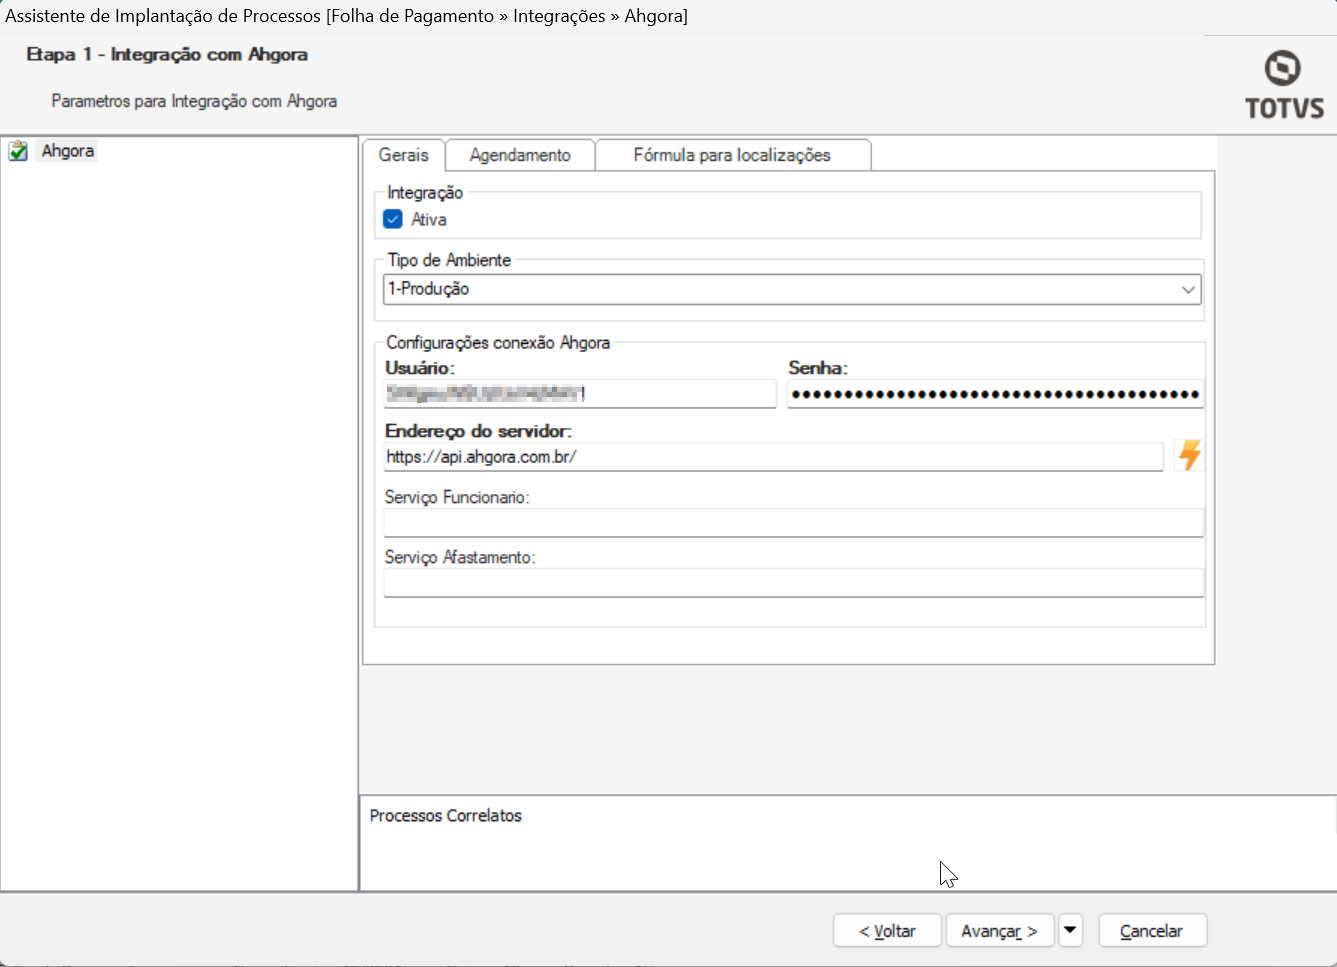Click the 'Usuário:' label

(x=420, y=368)
